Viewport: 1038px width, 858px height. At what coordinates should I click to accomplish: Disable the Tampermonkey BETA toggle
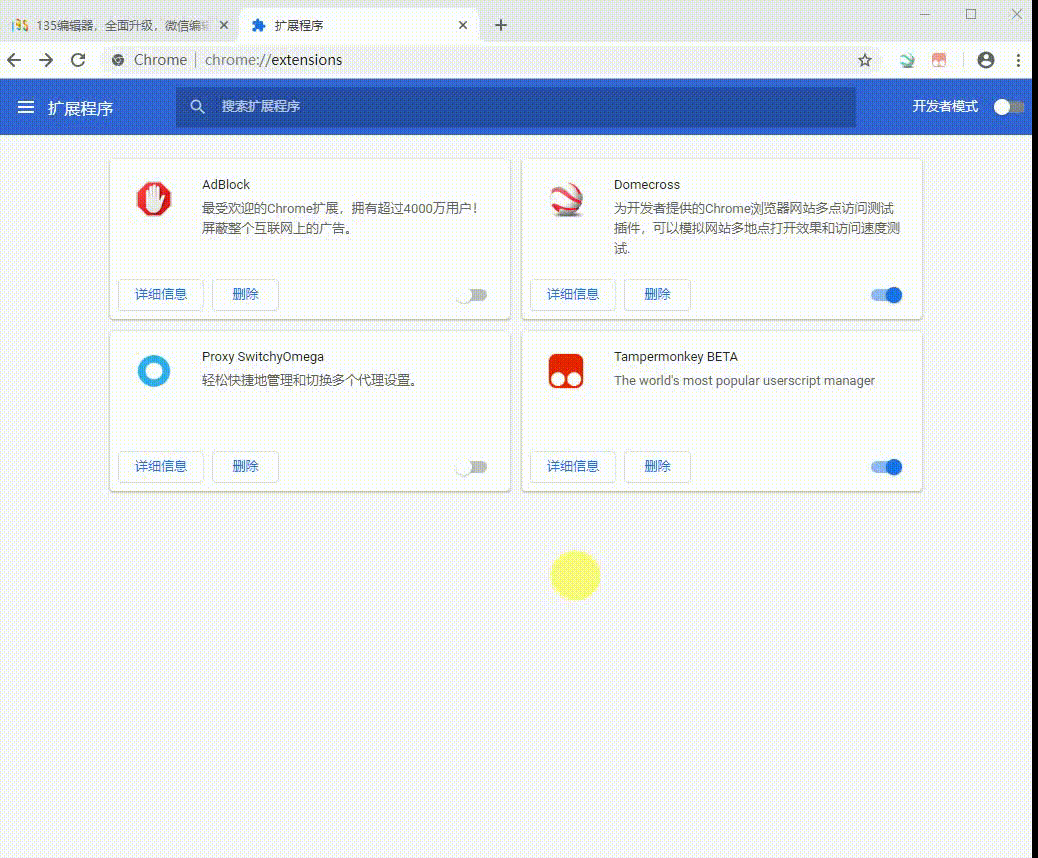886,467
